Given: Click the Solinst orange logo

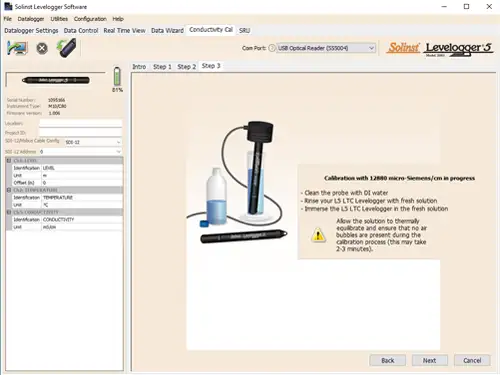Looking at the screenshot, I should (403, 48).
